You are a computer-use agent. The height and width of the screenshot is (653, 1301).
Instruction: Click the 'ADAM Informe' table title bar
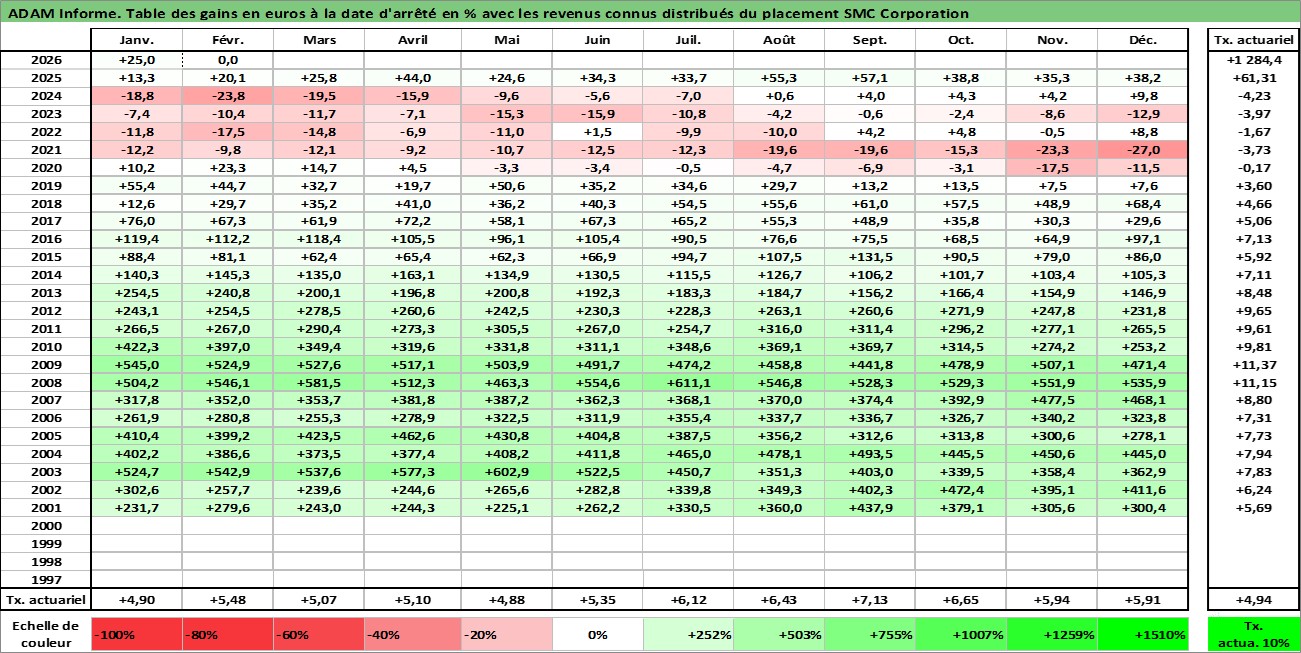tap(650, 13)
